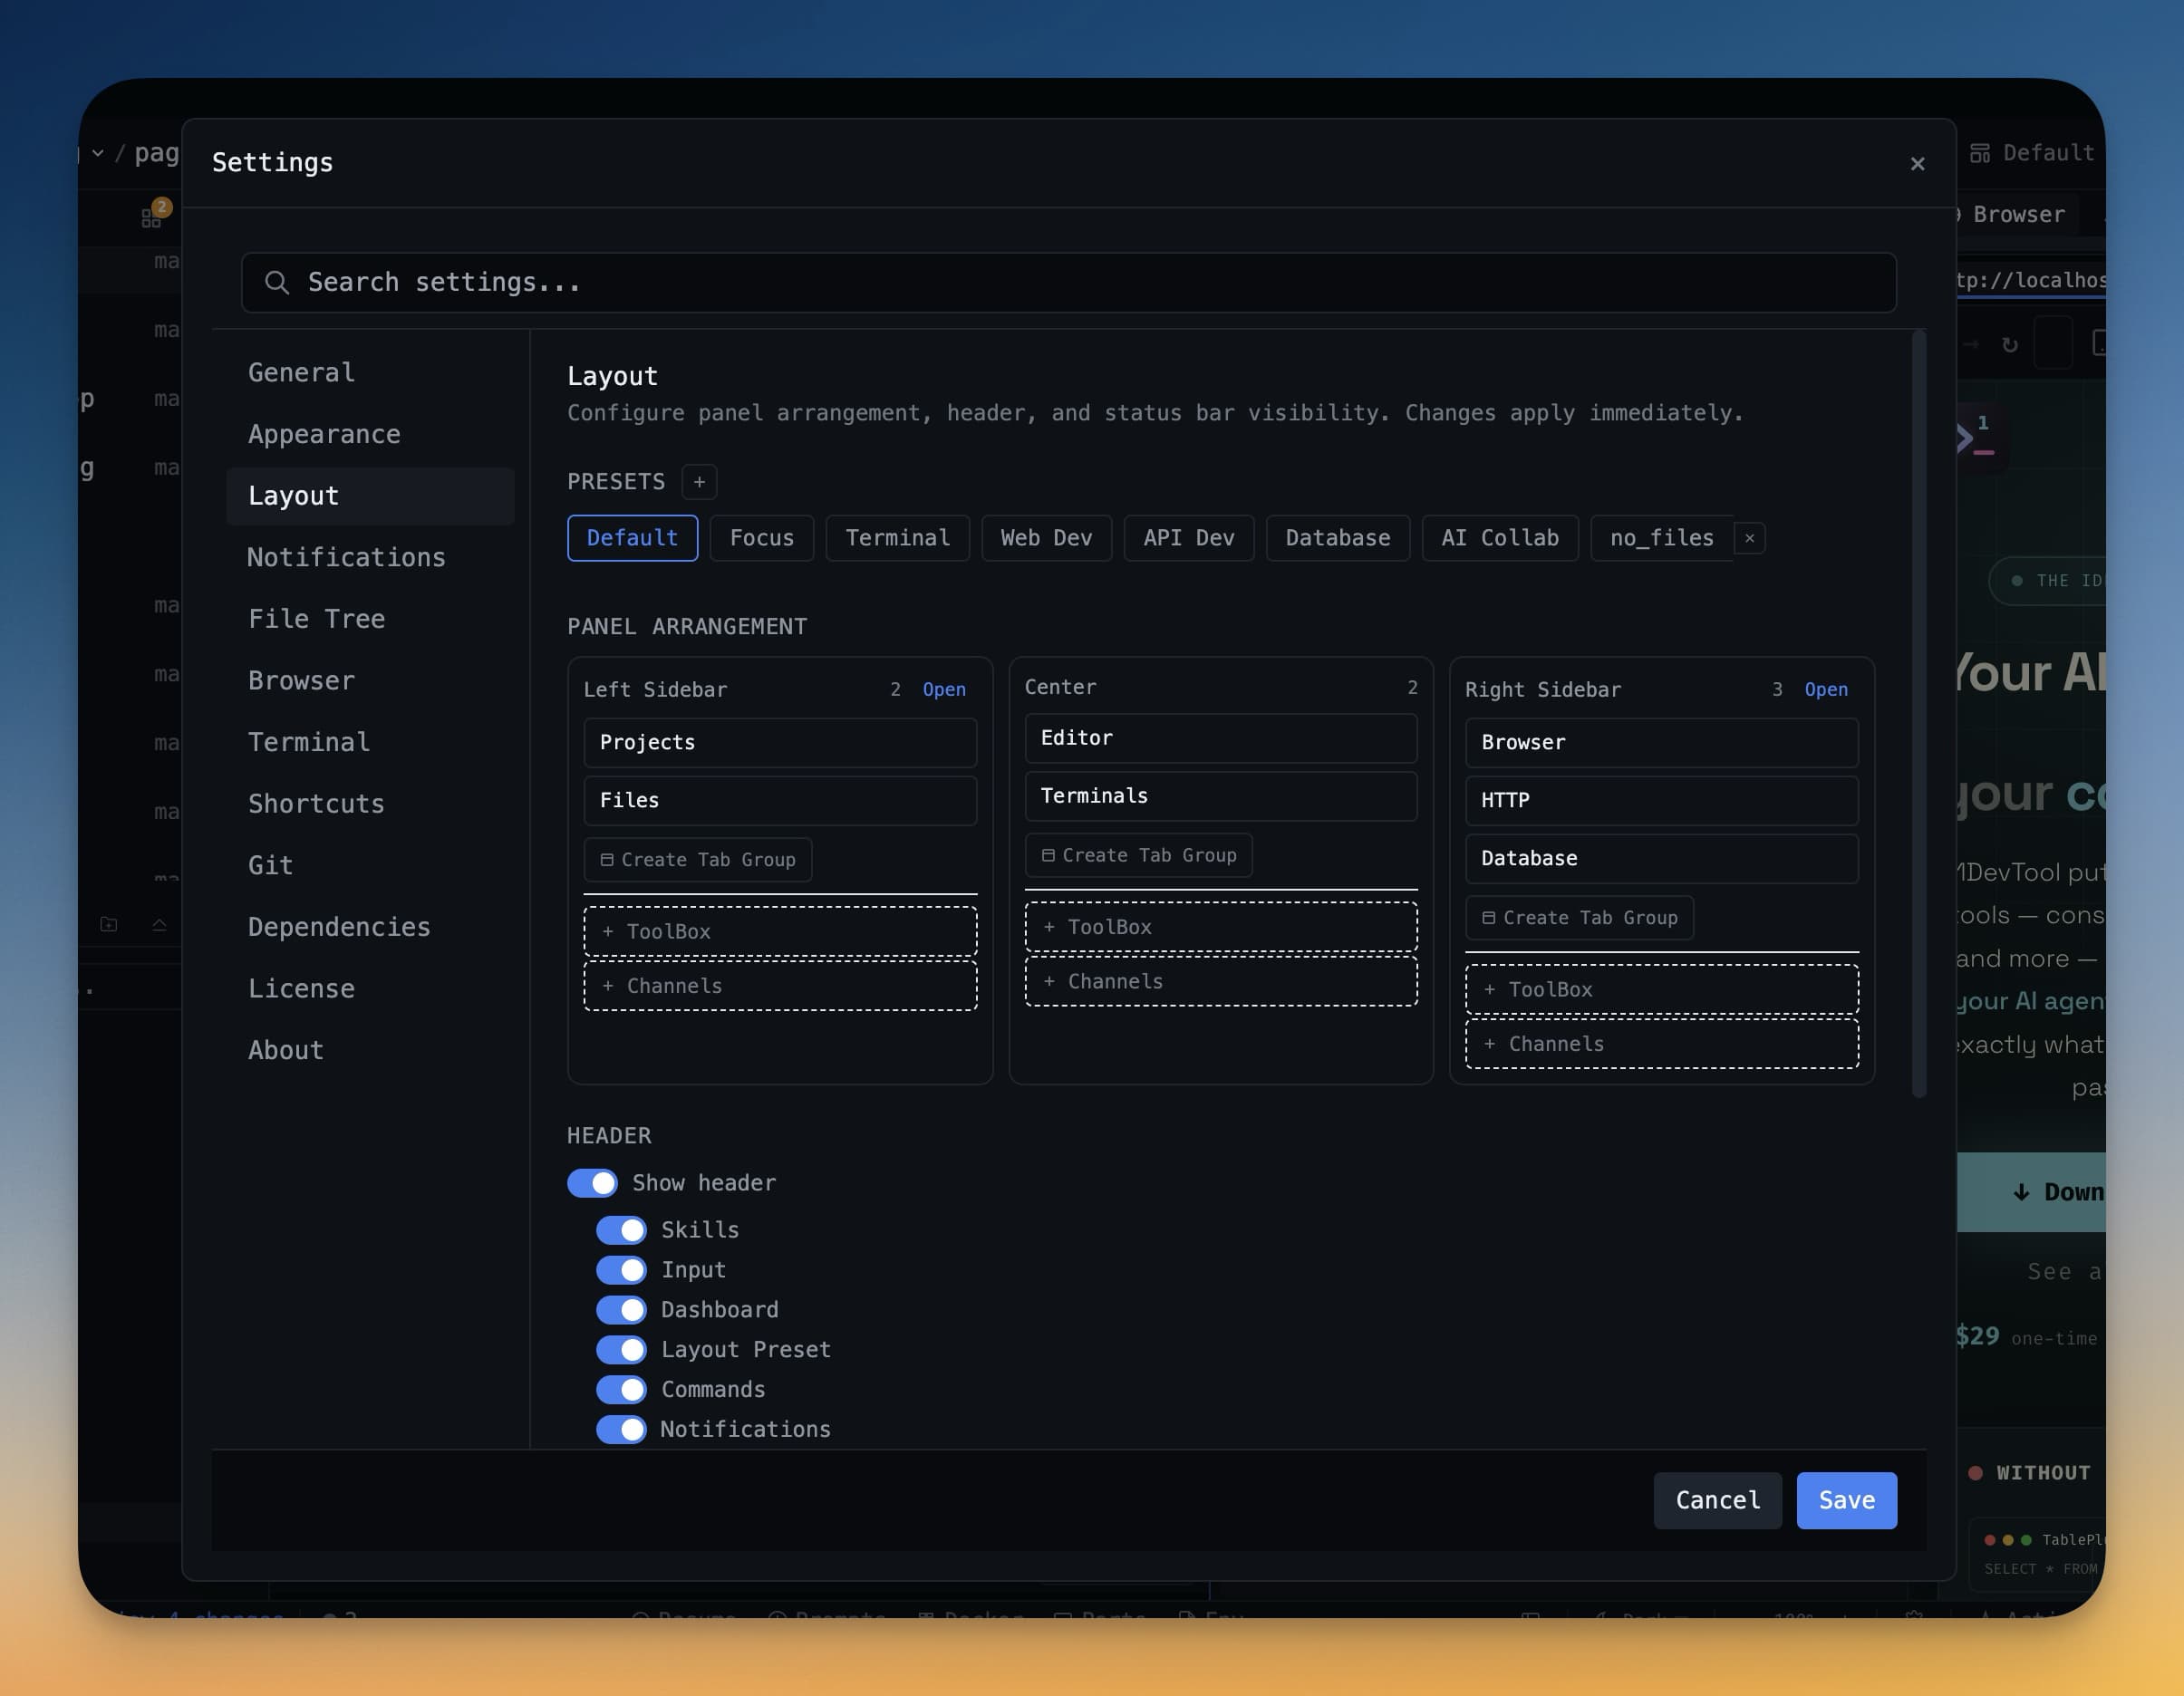The width and height of the screenshot is (2184, 1696).
Task: Switch to the Notifications settings category
Action: pos(347,557)
